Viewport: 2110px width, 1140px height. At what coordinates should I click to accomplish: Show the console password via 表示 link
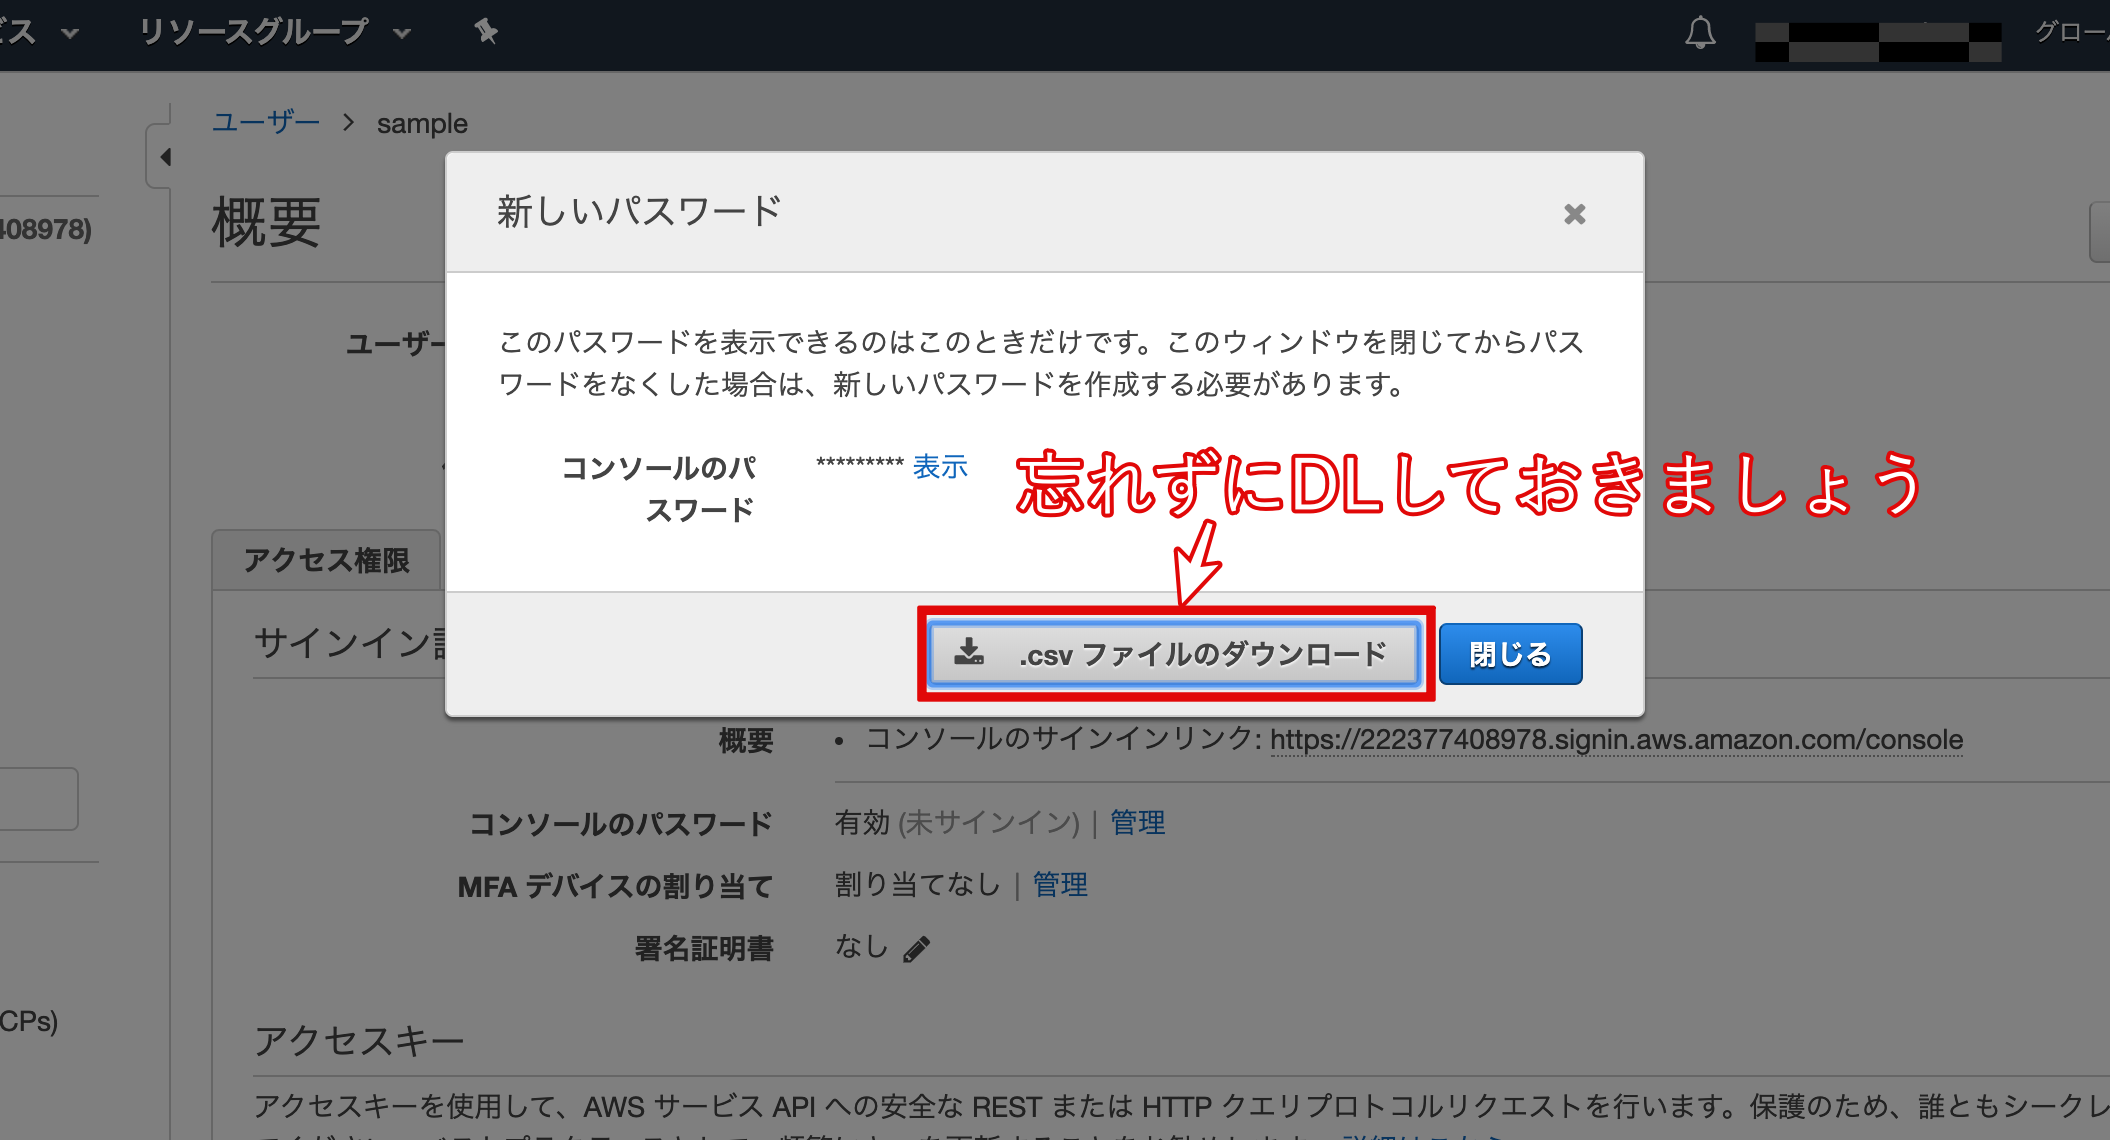click(940, 467)
